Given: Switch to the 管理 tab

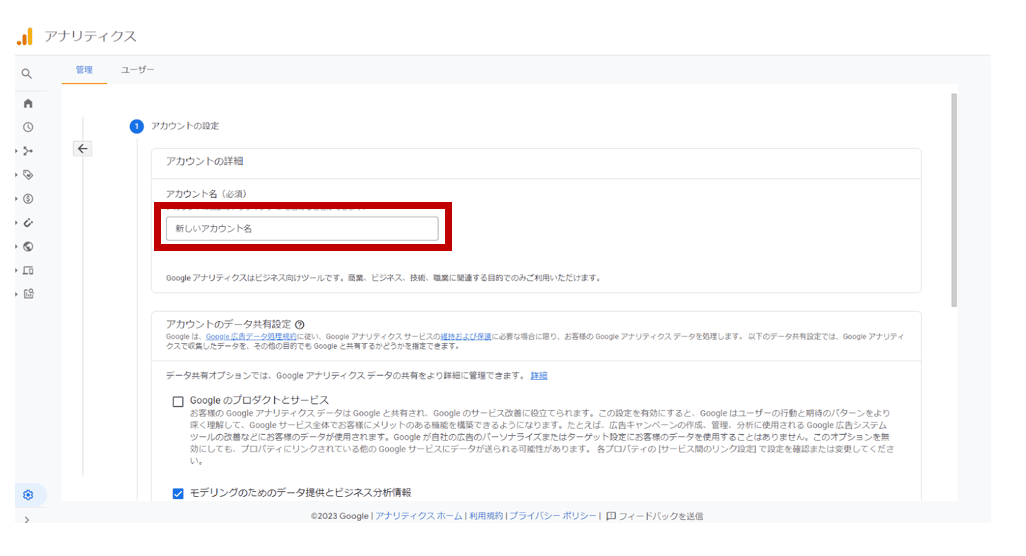Looking at the screenshot, I should click(x=84, y=70).
